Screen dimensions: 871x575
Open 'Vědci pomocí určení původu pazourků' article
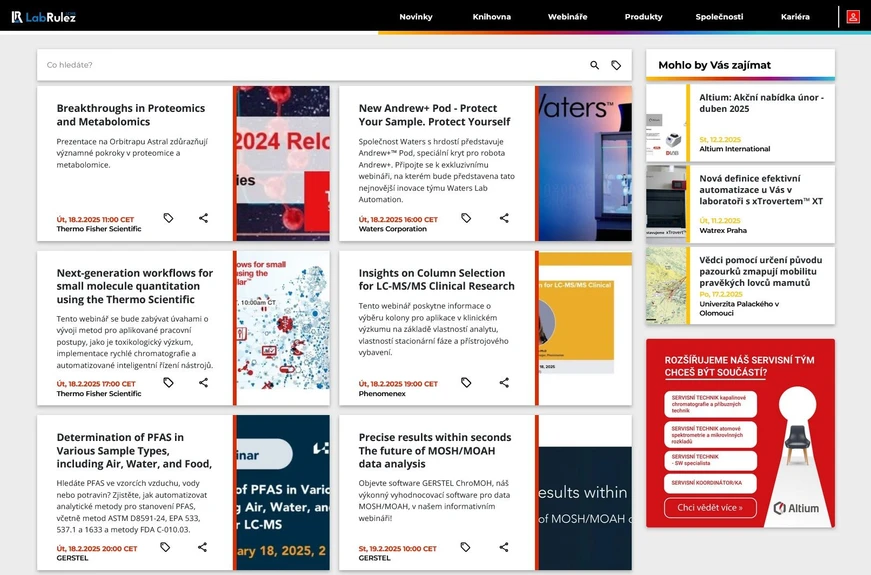click(760, 271)
